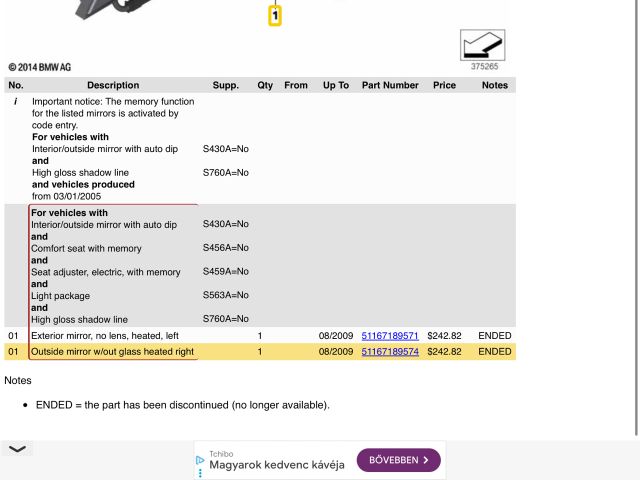Open part number 51167189571 link
The width and height of the screenshot is (640, 480).
[x=390, y=336]
